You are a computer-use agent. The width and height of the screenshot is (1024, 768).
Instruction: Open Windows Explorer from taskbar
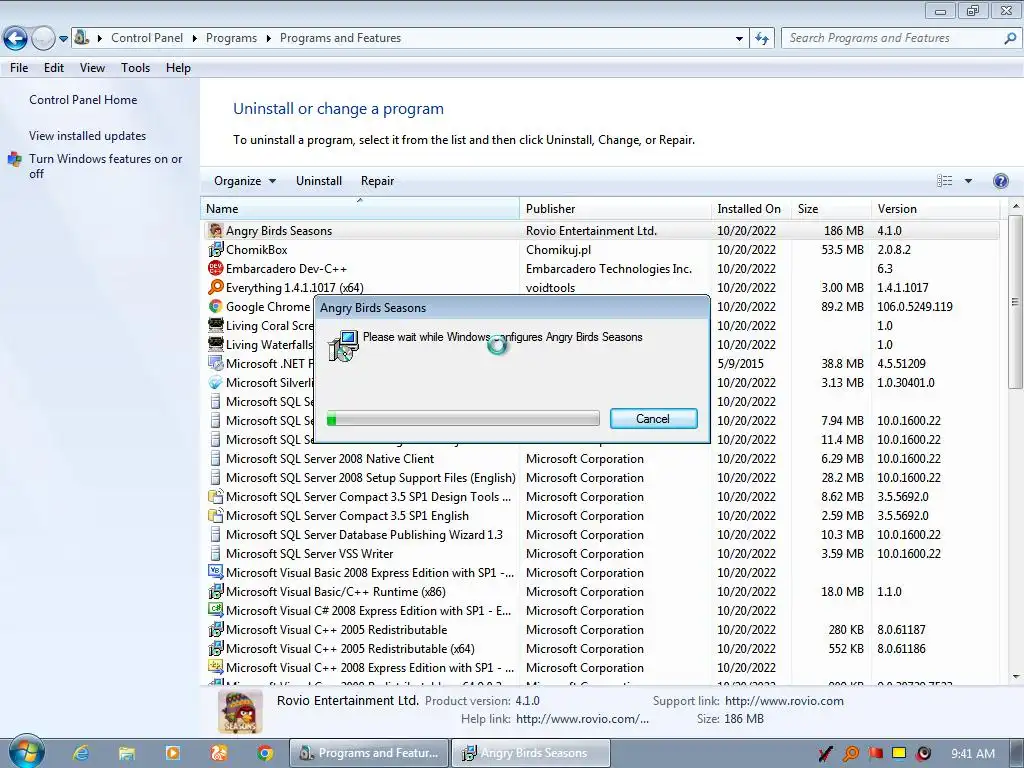point(127,753)
